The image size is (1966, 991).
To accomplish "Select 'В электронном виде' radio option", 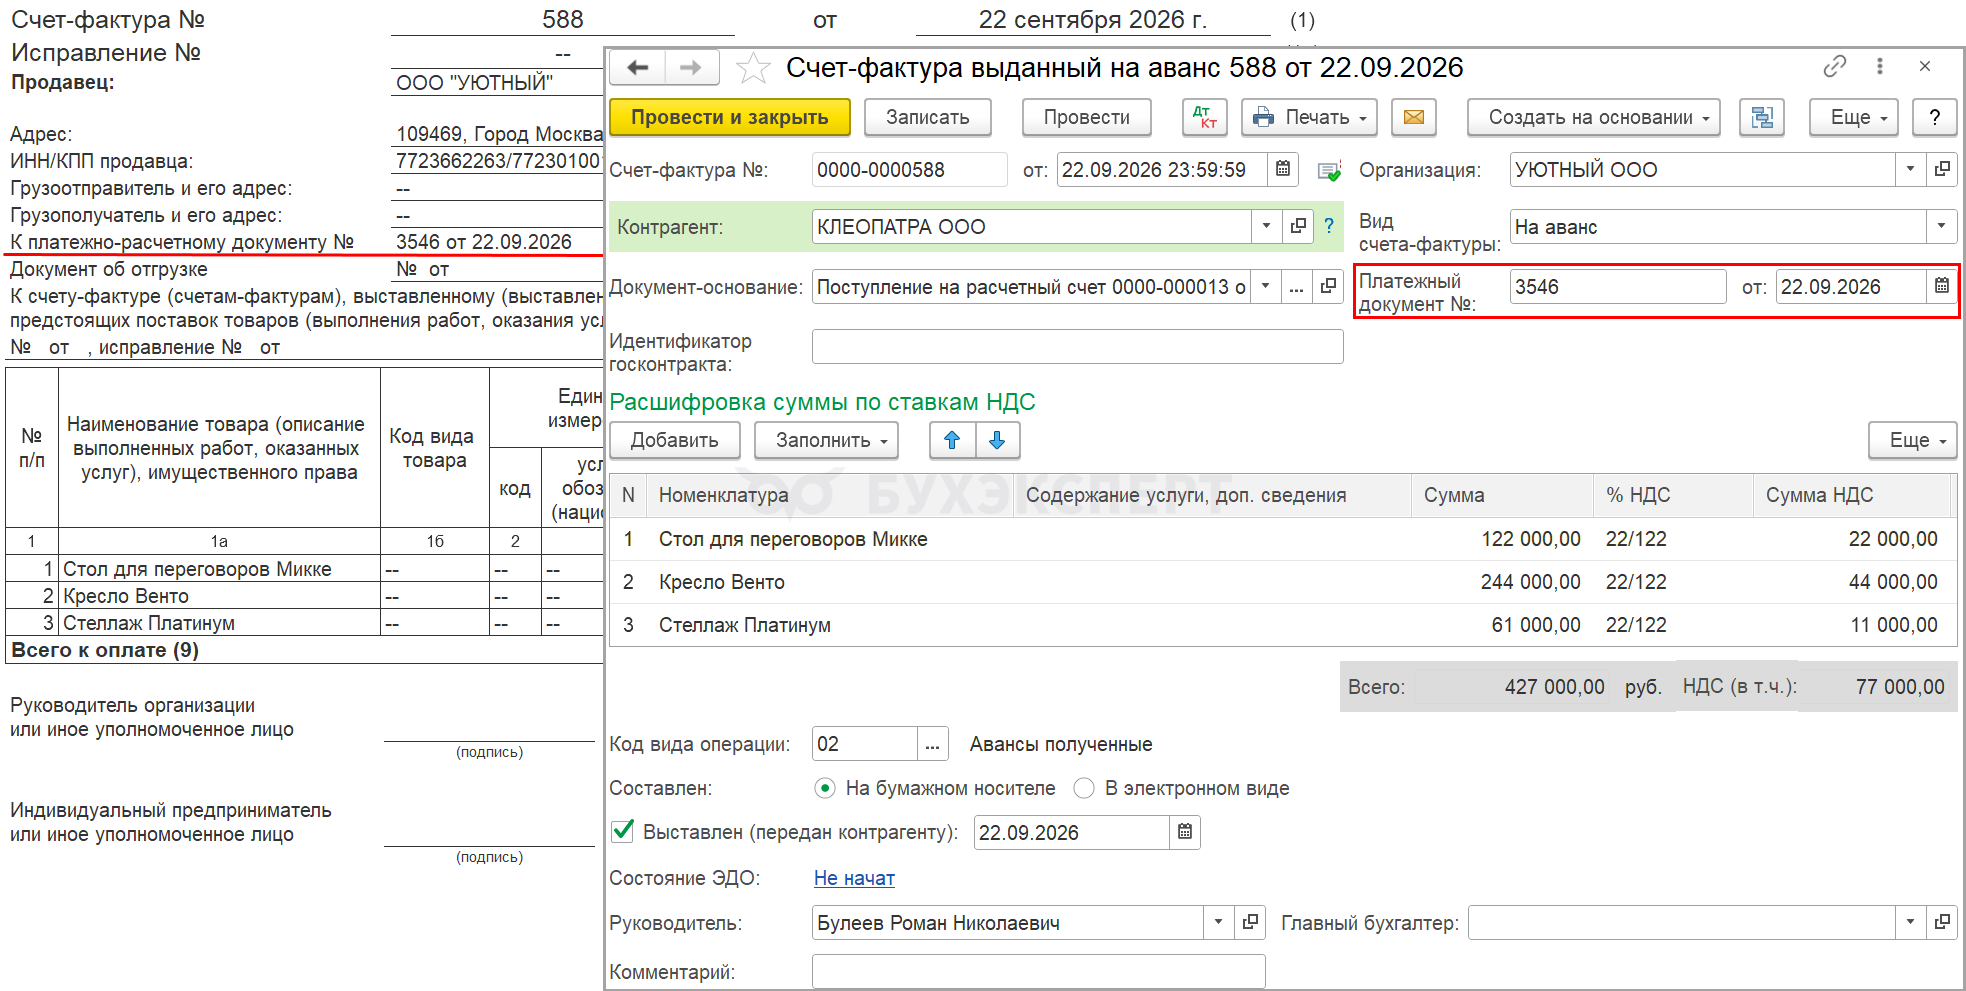I will pos(1084,788).
